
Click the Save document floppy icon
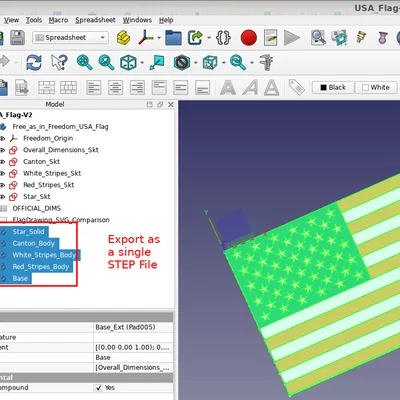pyautogui.click(x=17, y=38)
